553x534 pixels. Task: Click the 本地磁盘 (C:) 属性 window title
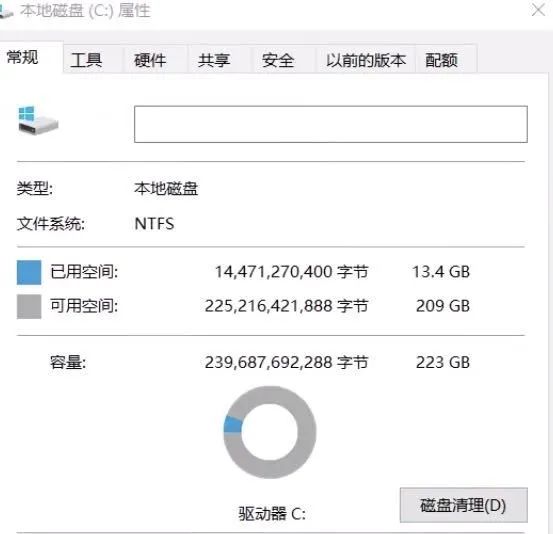(x=85, y=11)
